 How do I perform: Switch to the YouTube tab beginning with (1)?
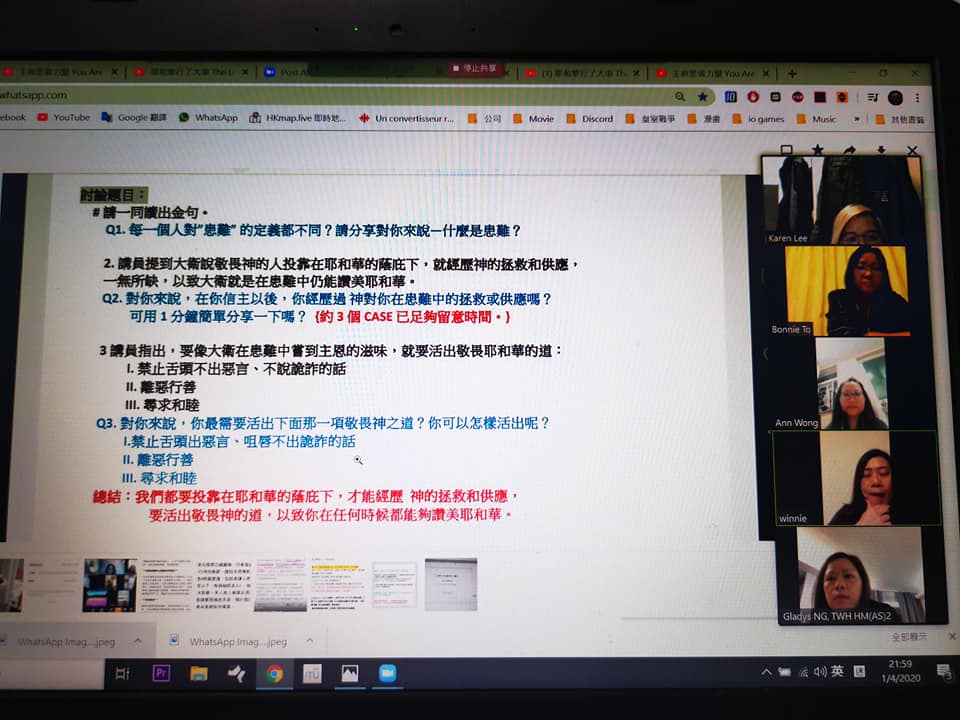pos(583,73)
